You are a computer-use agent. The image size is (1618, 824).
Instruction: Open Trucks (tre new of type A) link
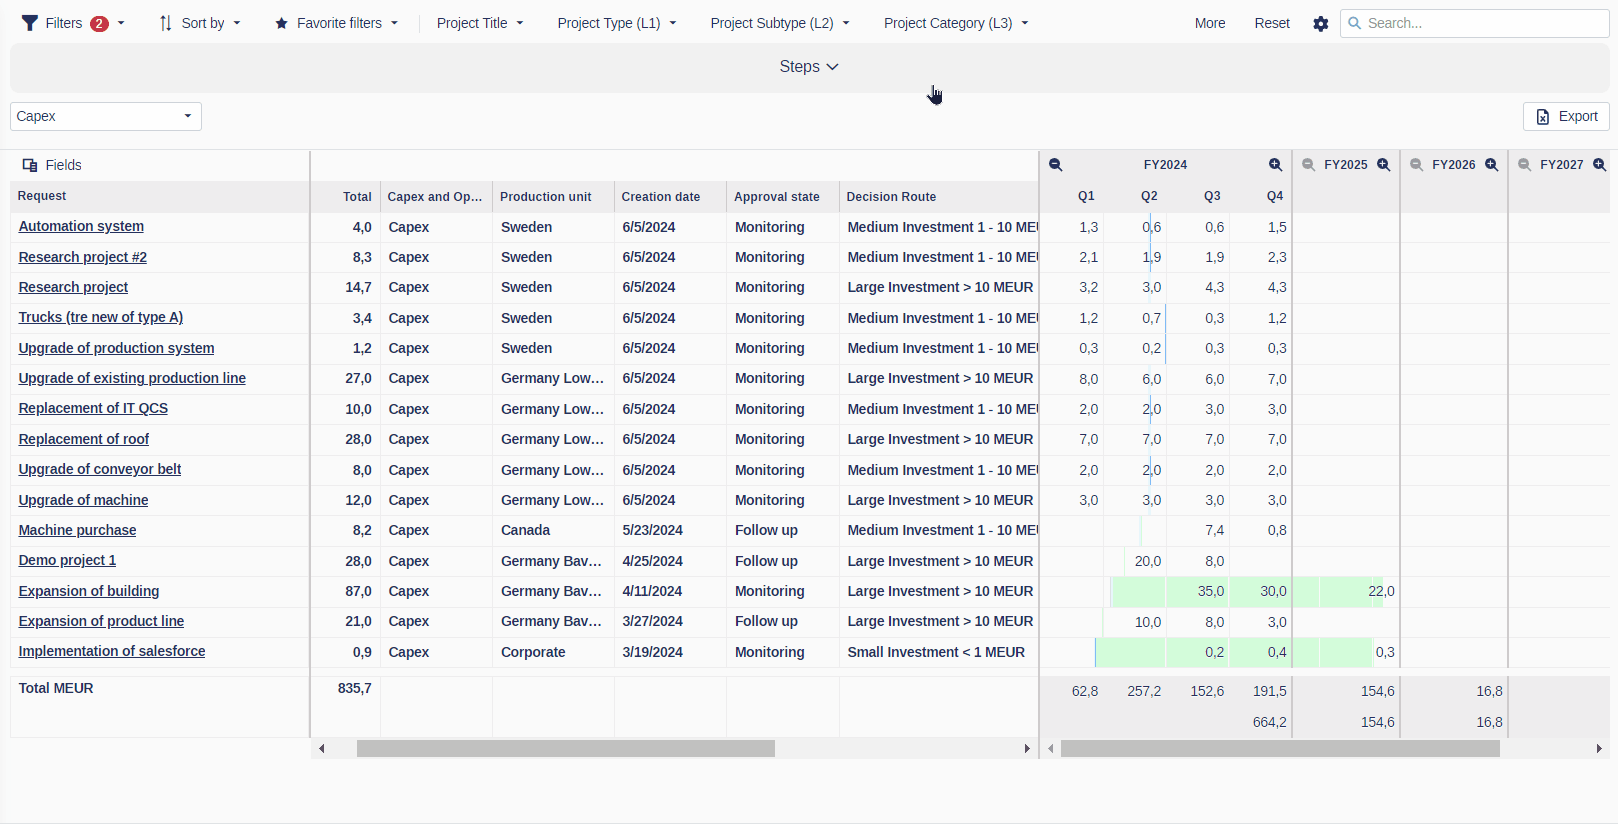pos(101,318)
